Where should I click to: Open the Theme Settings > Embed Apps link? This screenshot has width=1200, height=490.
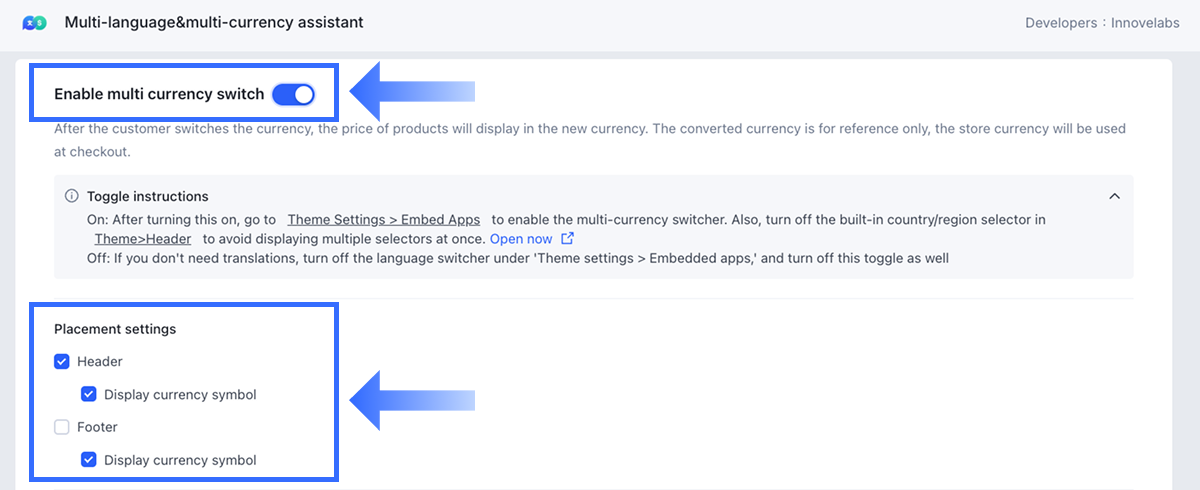click(383, 219)
